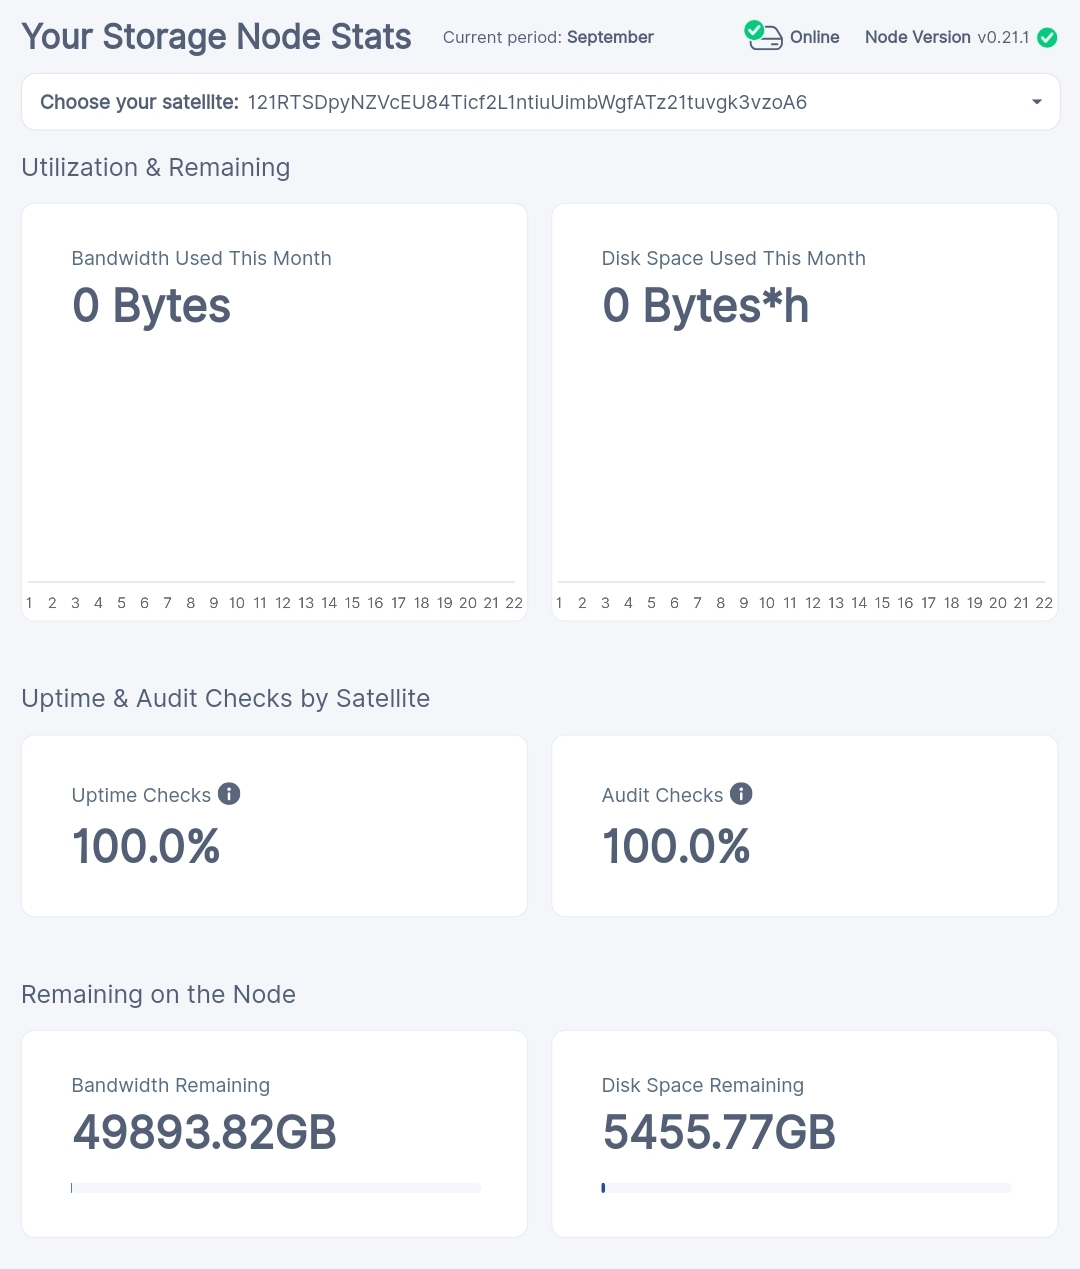Click the Uptime Checks info icon
Image resolution: width=1080 pixels, height=1269 pixels.
click(229, 794)
